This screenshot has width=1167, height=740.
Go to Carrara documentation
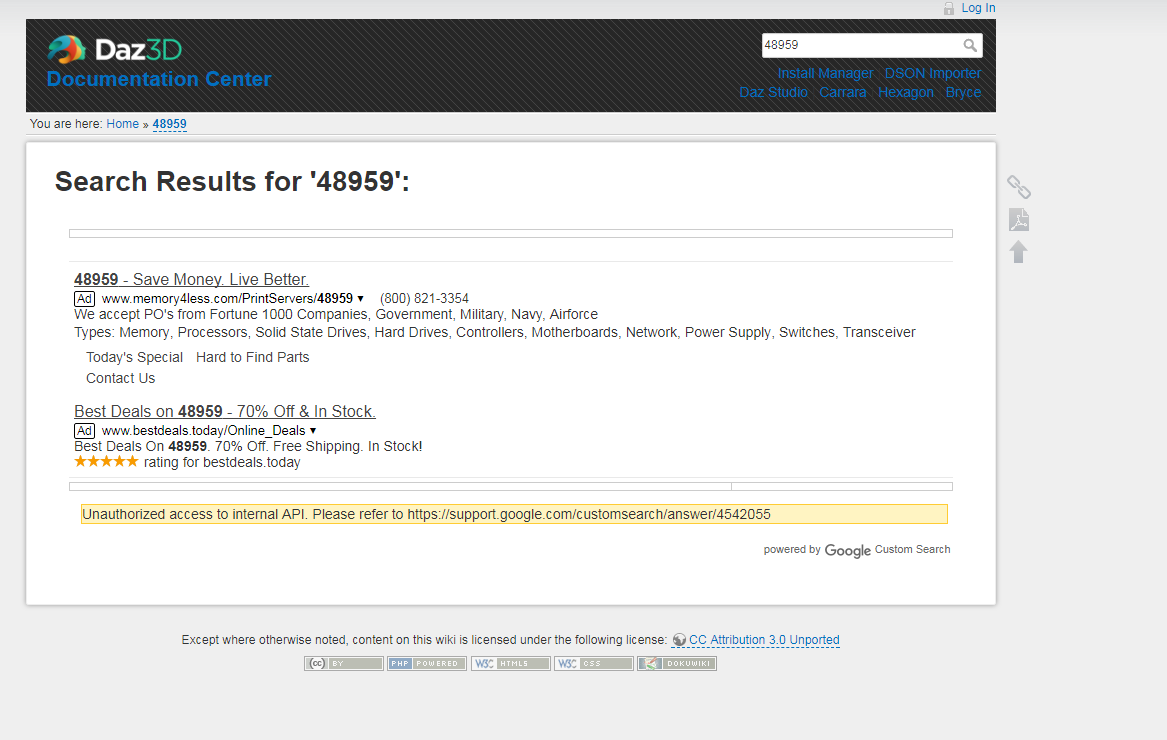coord(843,92)
